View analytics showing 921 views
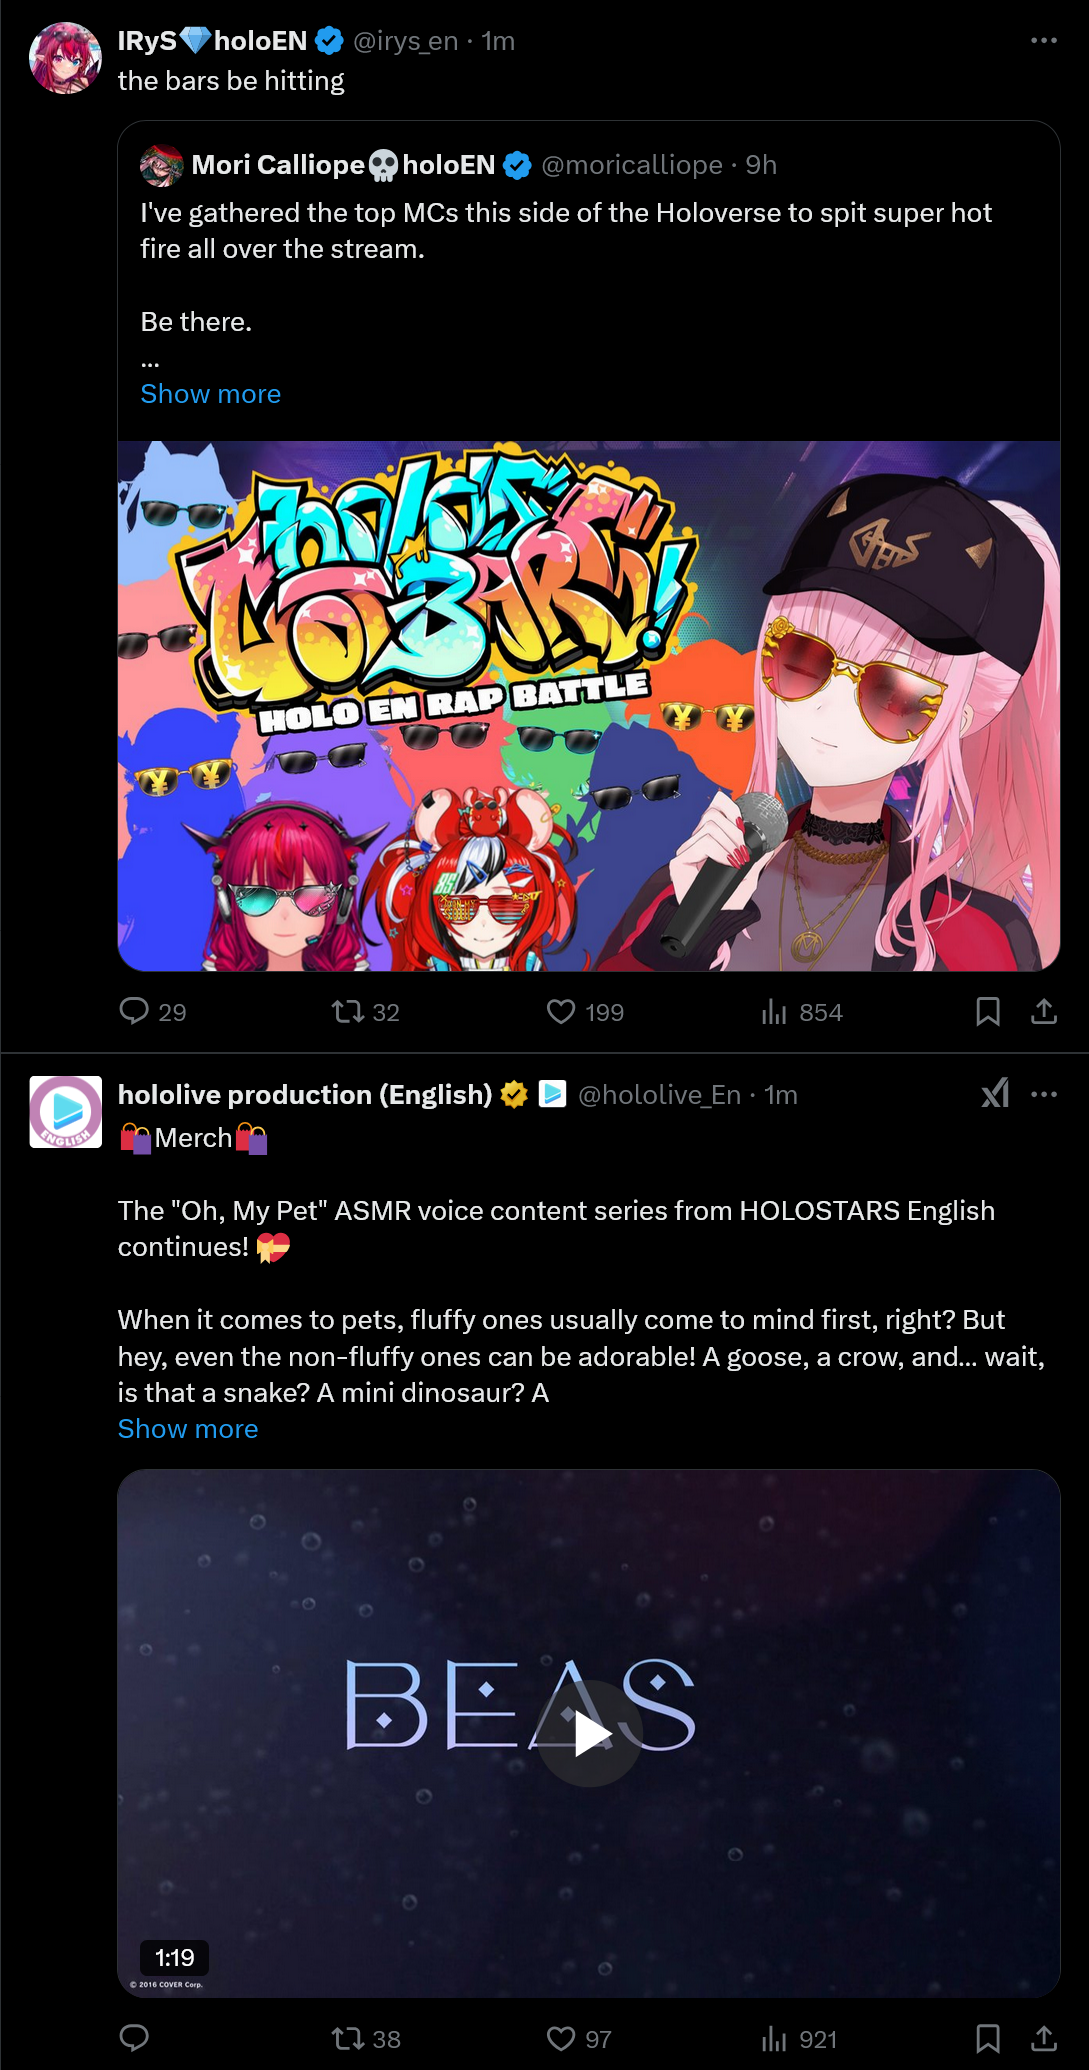Screen dimensions: 1089x2070 [x=799, y=2038]
